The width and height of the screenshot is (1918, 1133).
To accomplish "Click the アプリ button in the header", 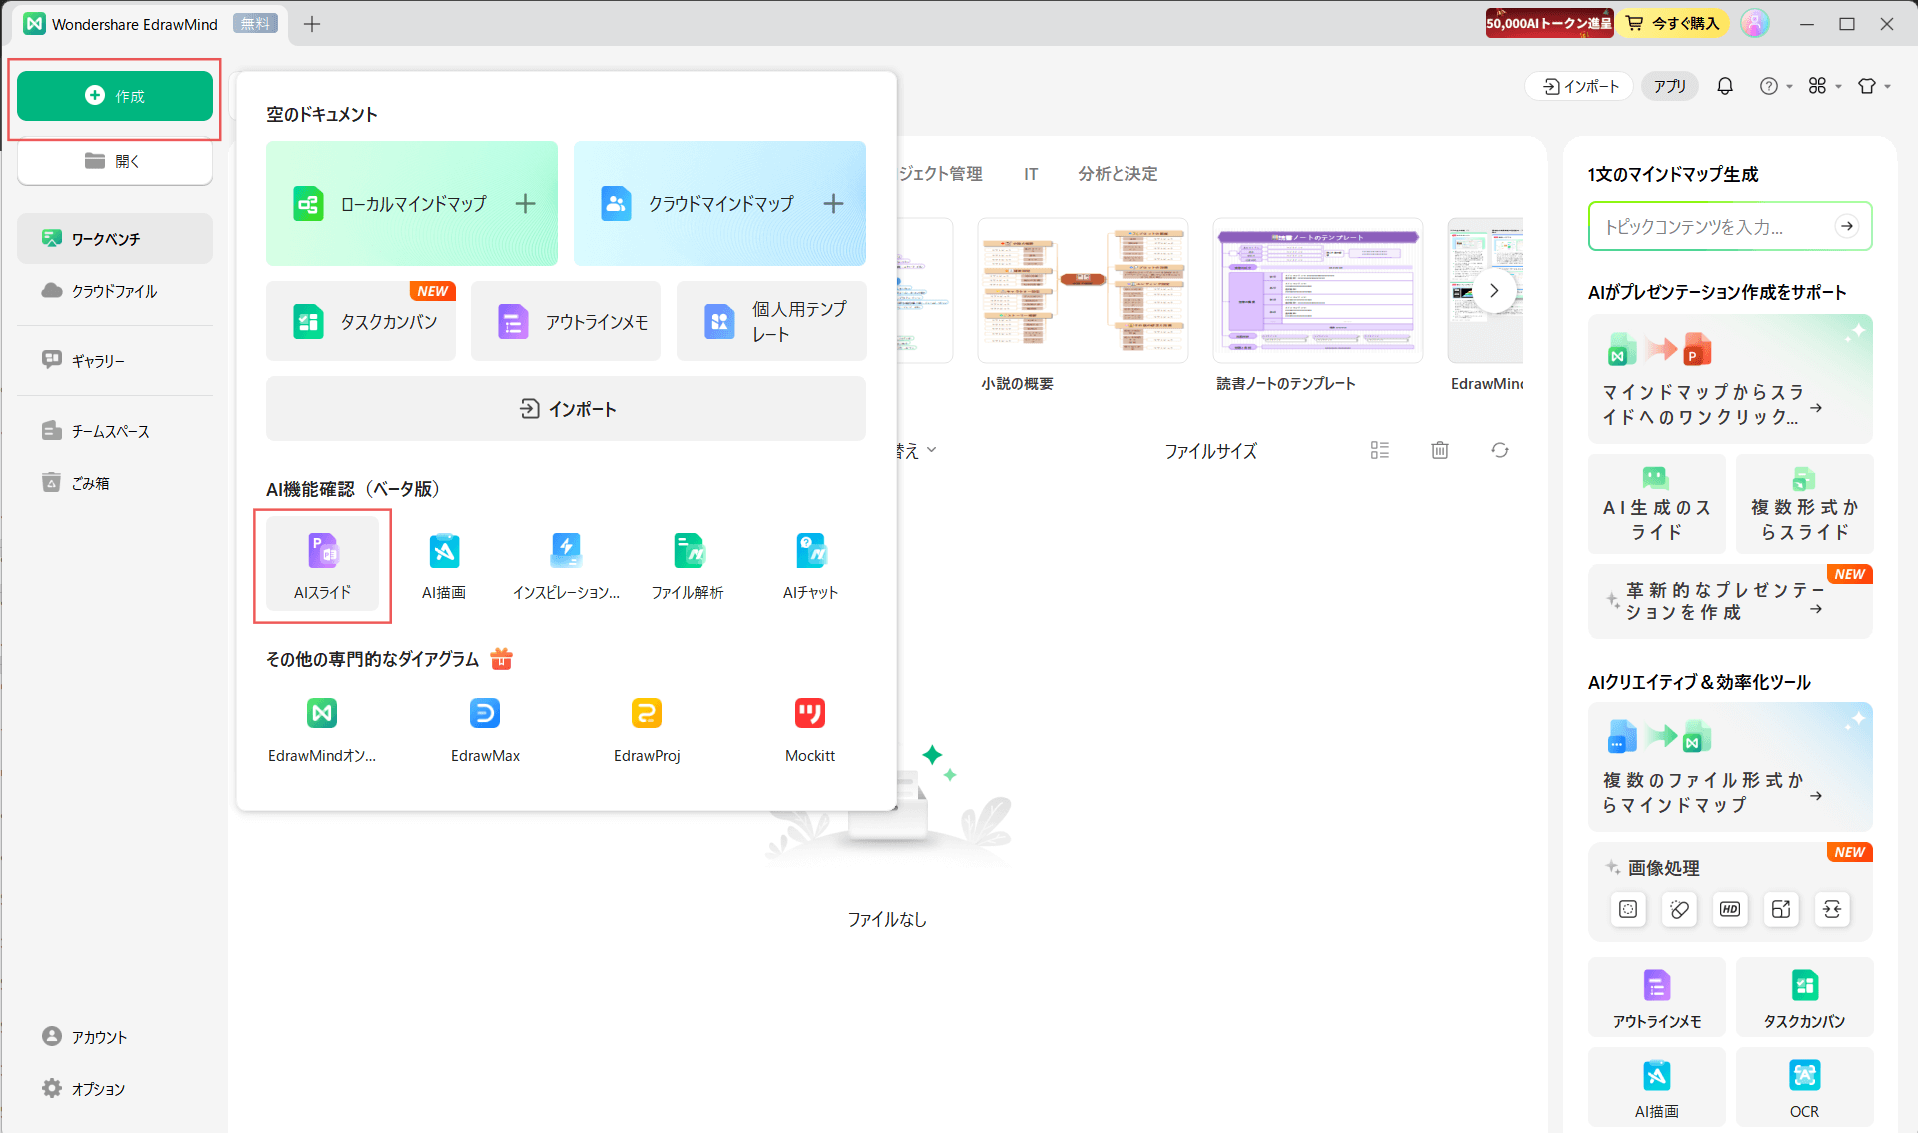I will pyautogui.click(x=1669, y=86).
